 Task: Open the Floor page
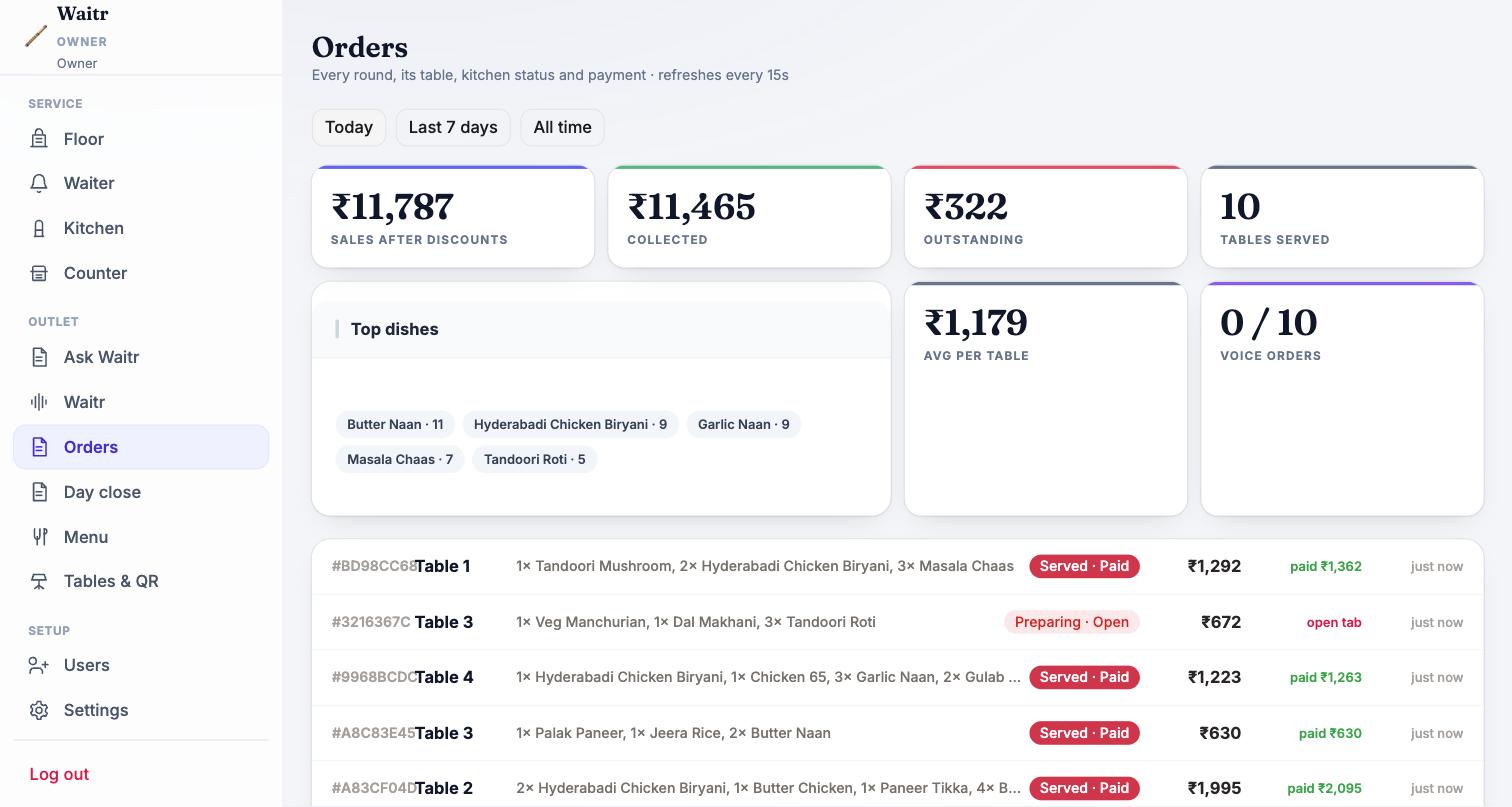(x=141, y=139)
